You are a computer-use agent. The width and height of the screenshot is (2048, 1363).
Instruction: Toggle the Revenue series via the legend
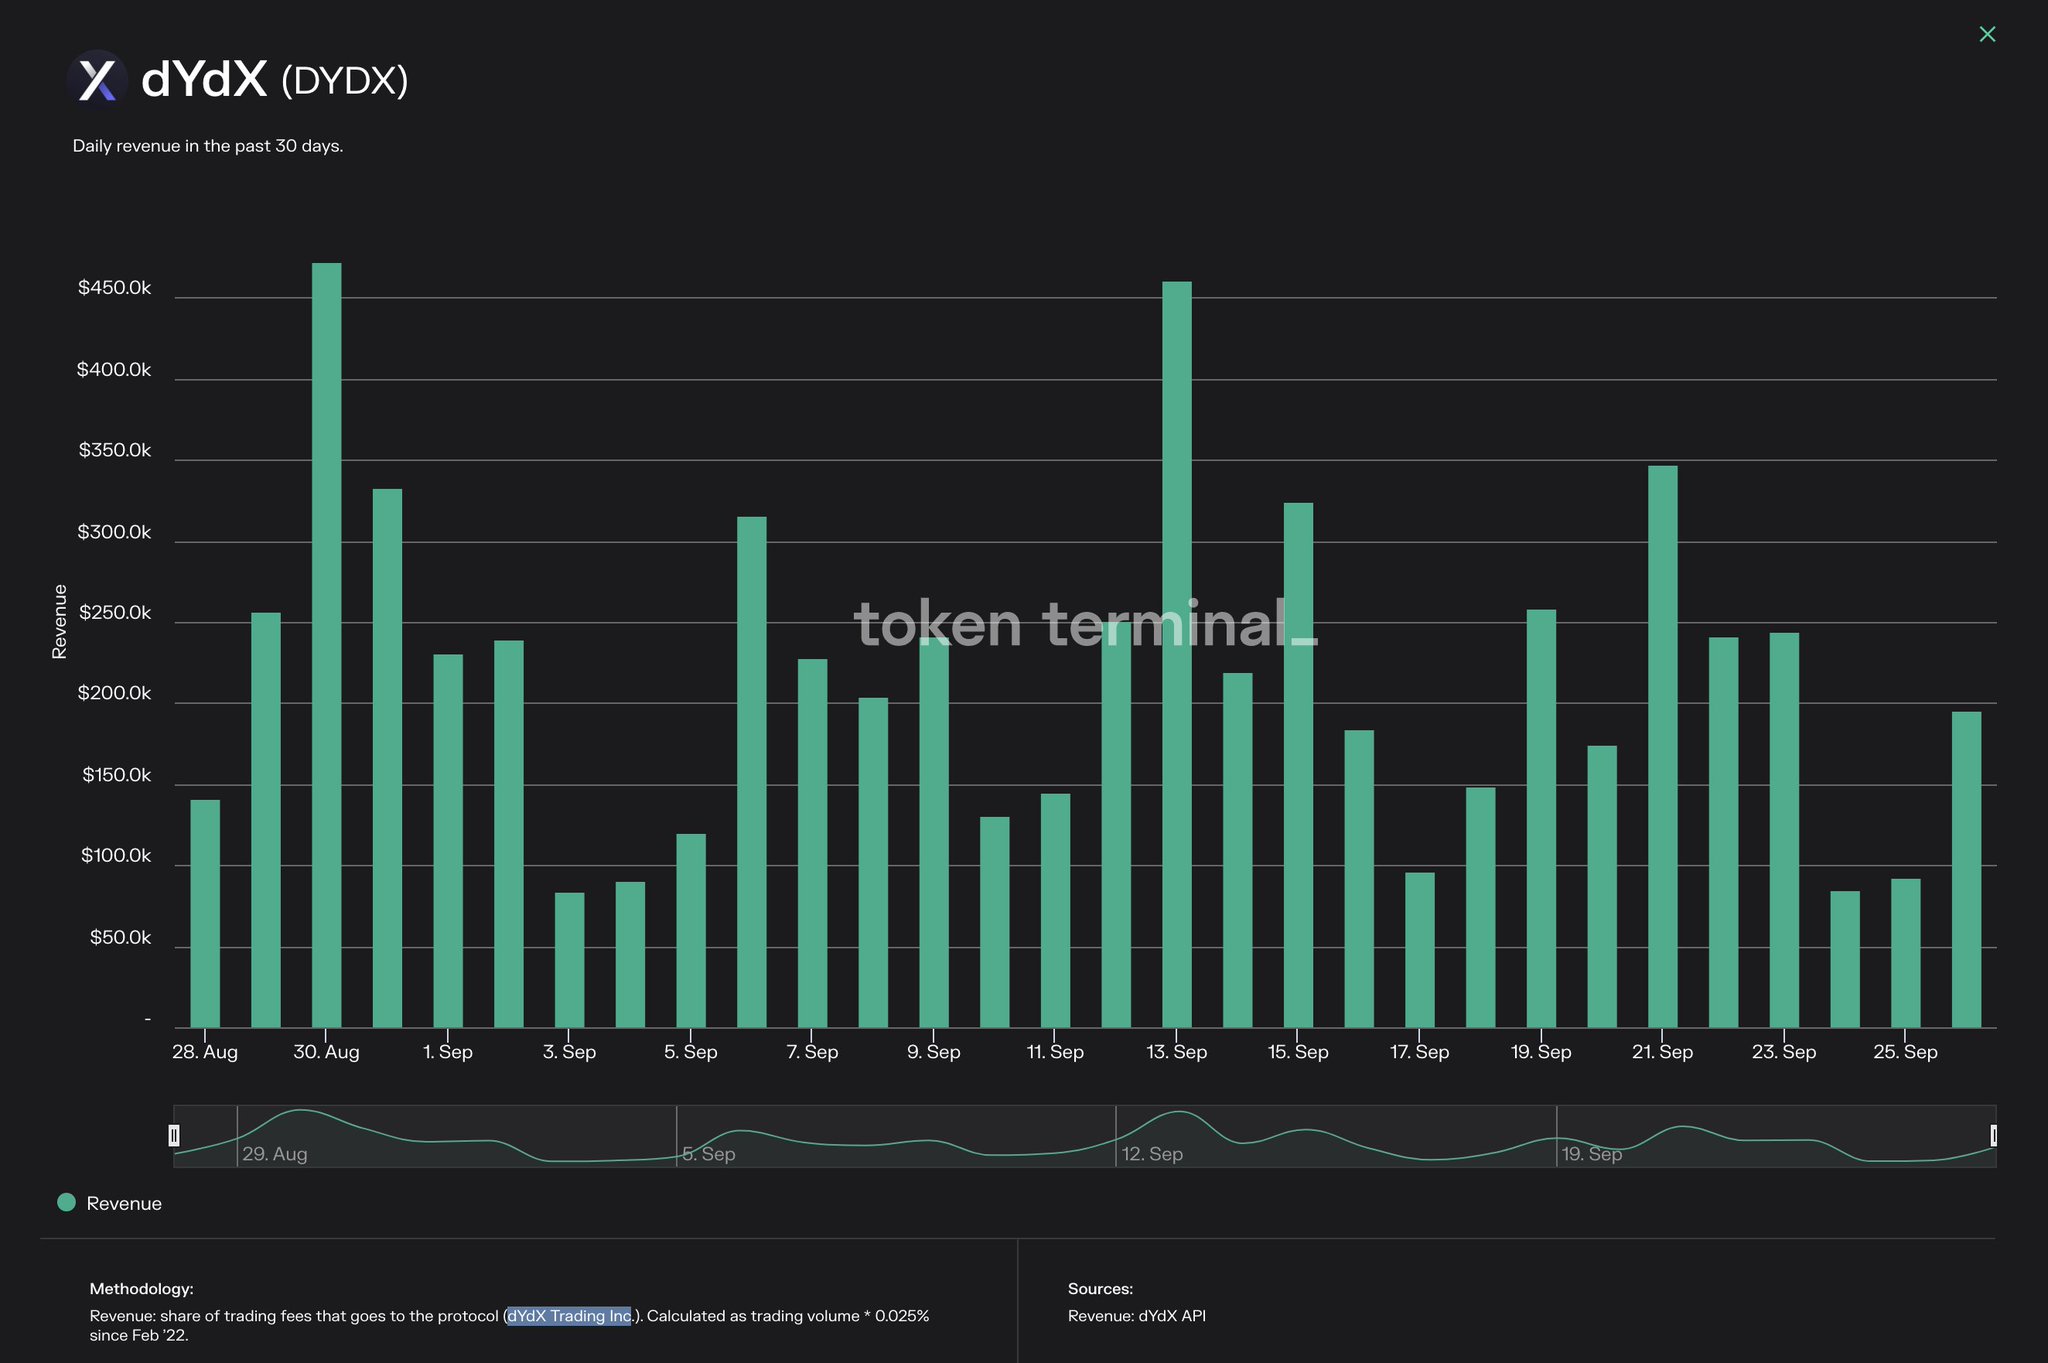coord(110,1202)
